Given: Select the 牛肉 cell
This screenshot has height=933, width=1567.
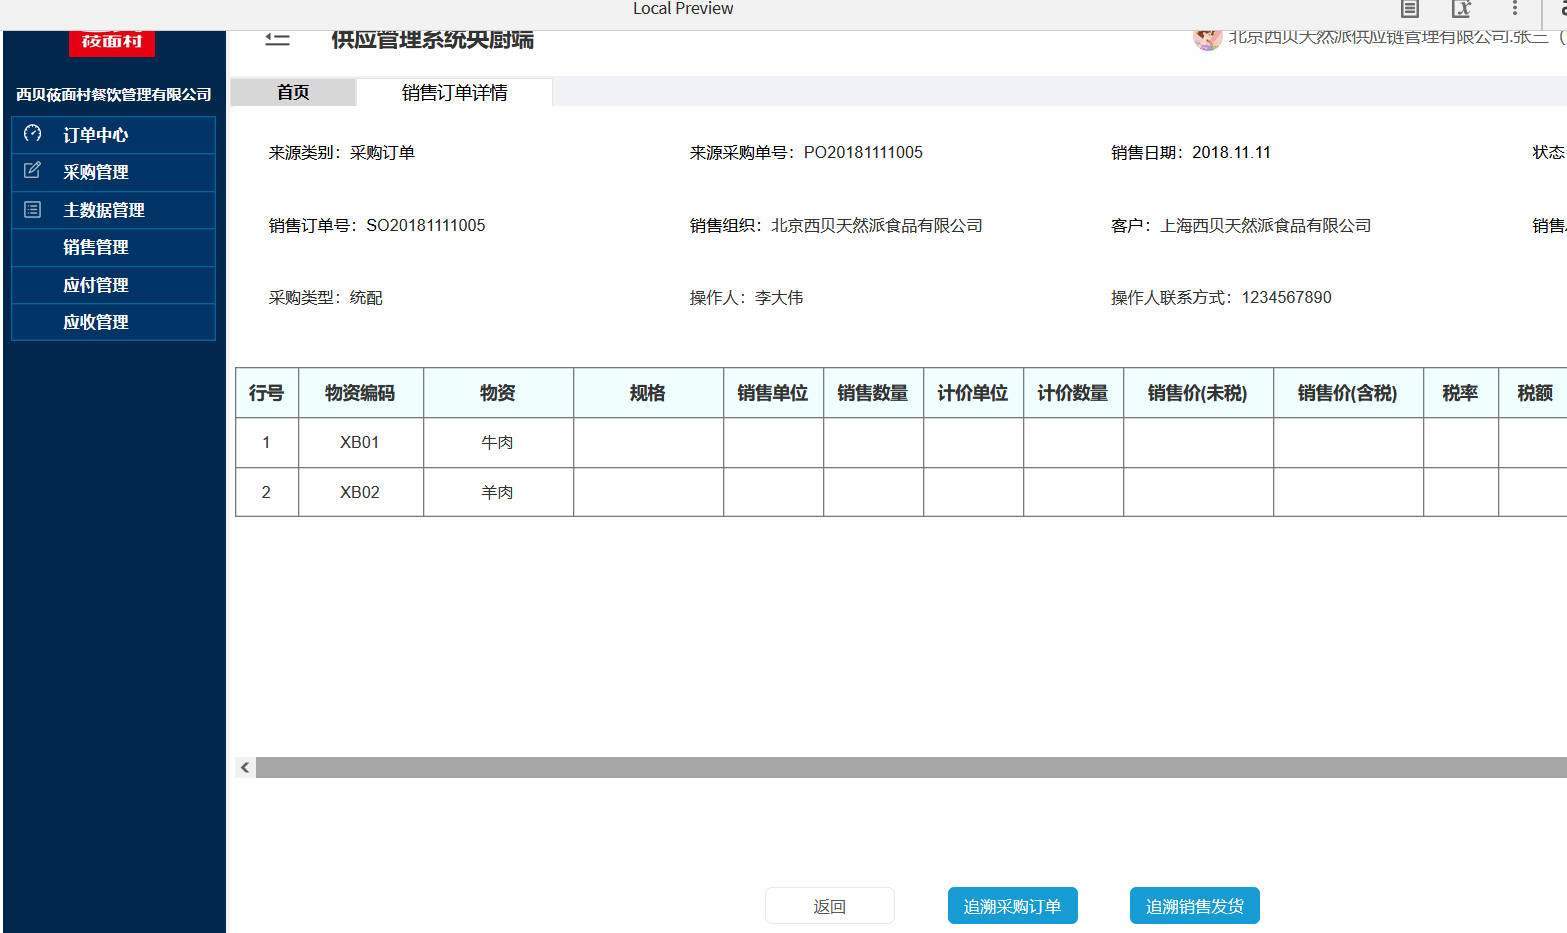Looking at the screenshot, I should pos(498,442).
